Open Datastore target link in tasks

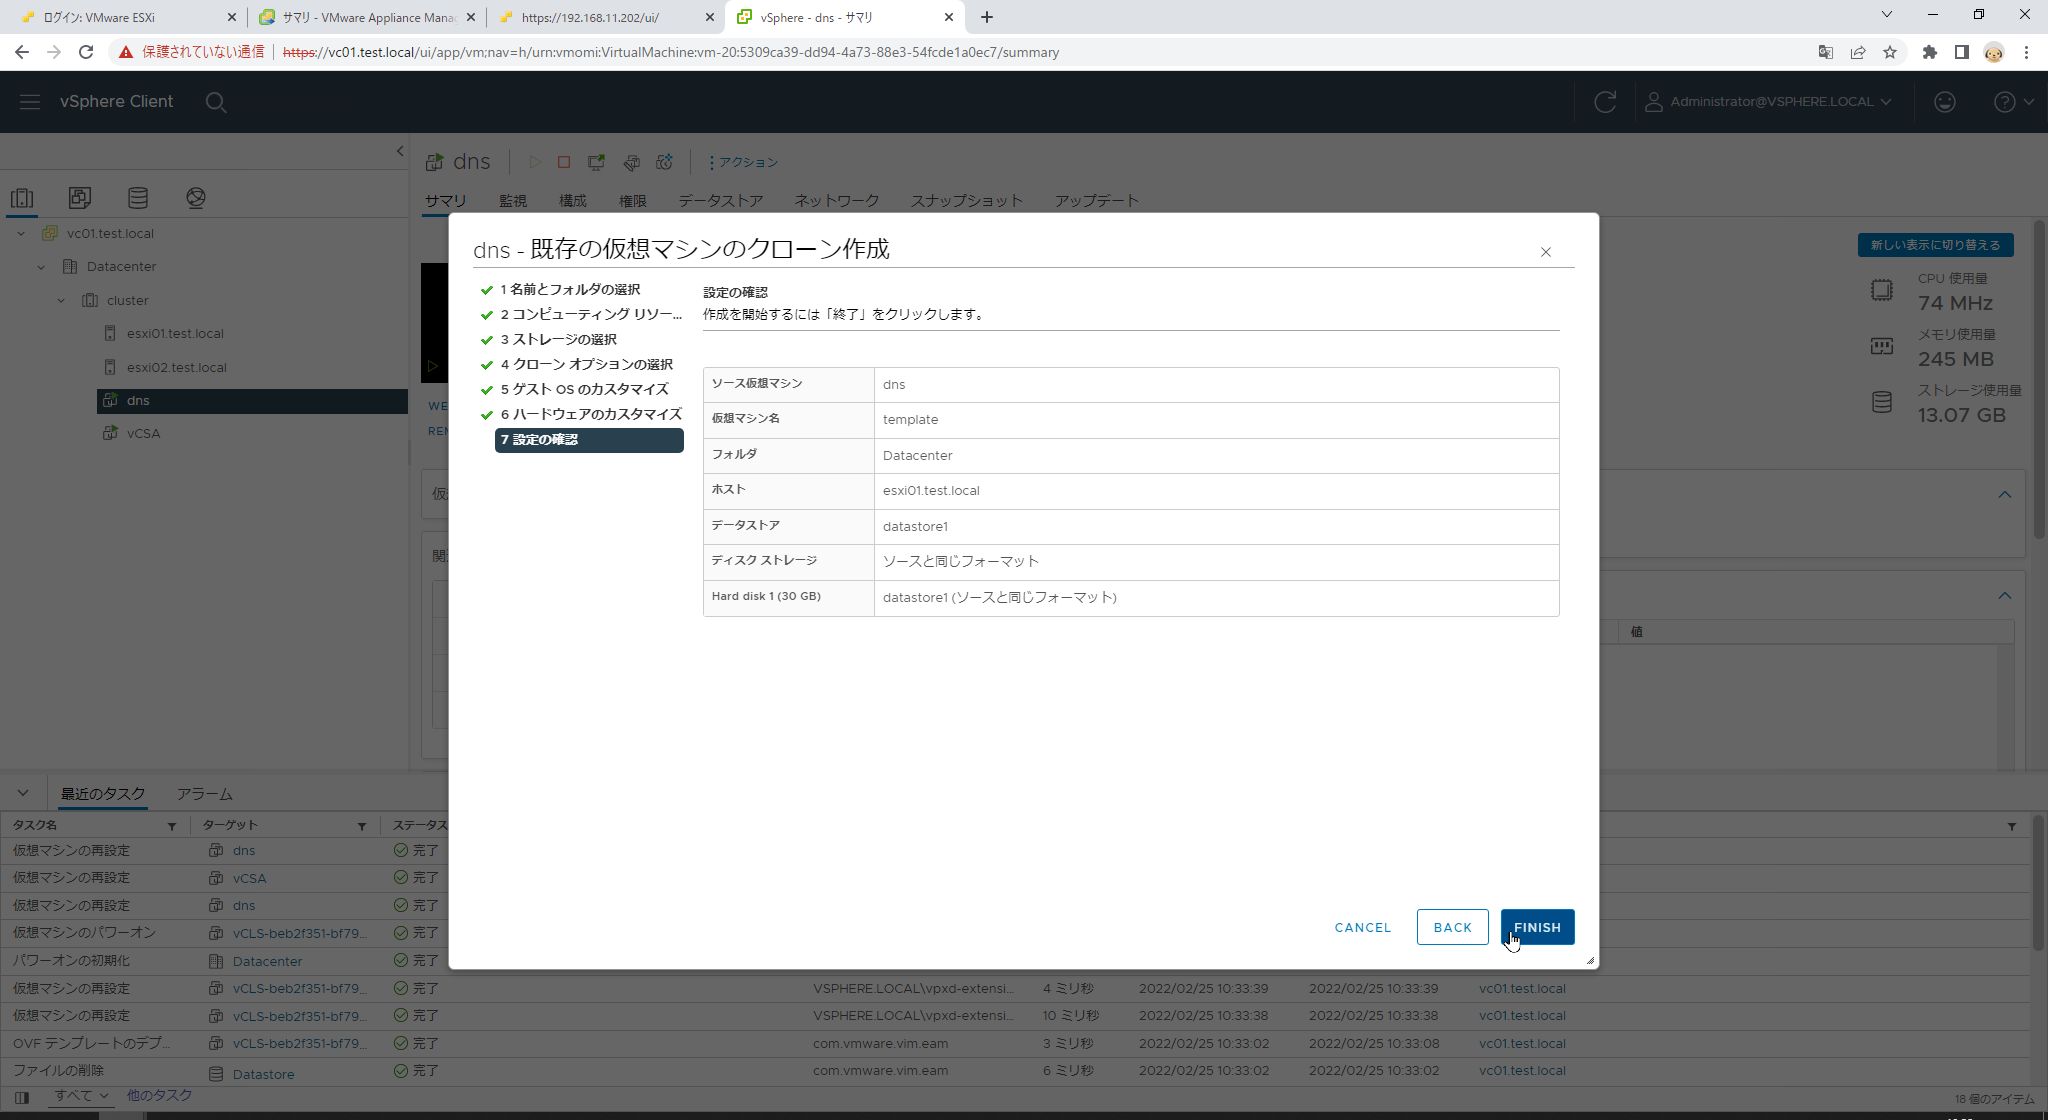[263, 1074]
